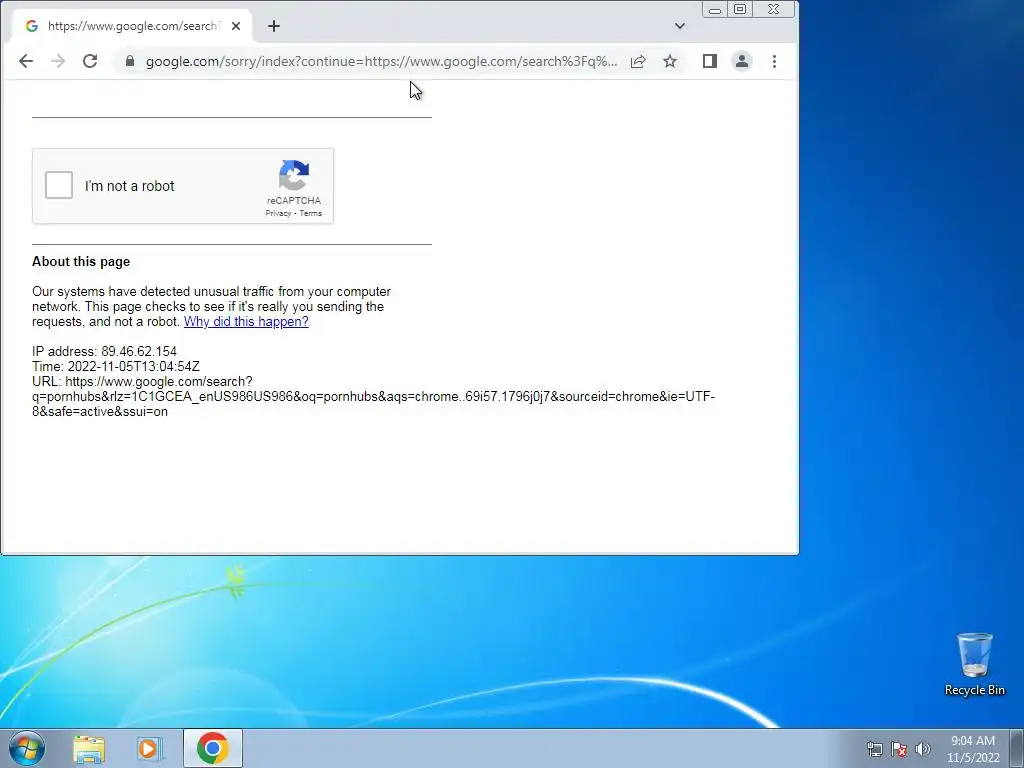The image size is (1024, 768).
Task: Share this page from the address bar
Action: coord(638,61)
